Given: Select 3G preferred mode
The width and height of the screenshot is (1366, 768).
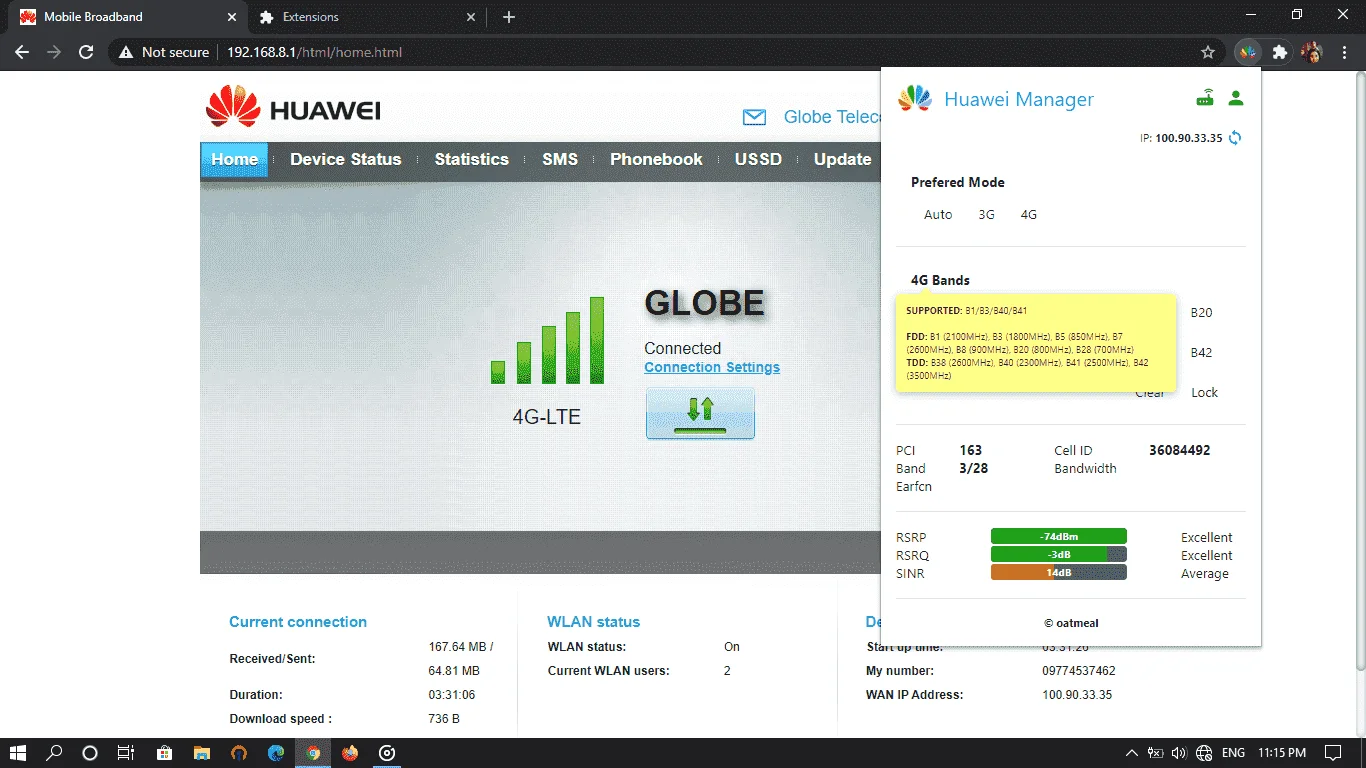Looking at the screenshot, I should tap(986, 214).
